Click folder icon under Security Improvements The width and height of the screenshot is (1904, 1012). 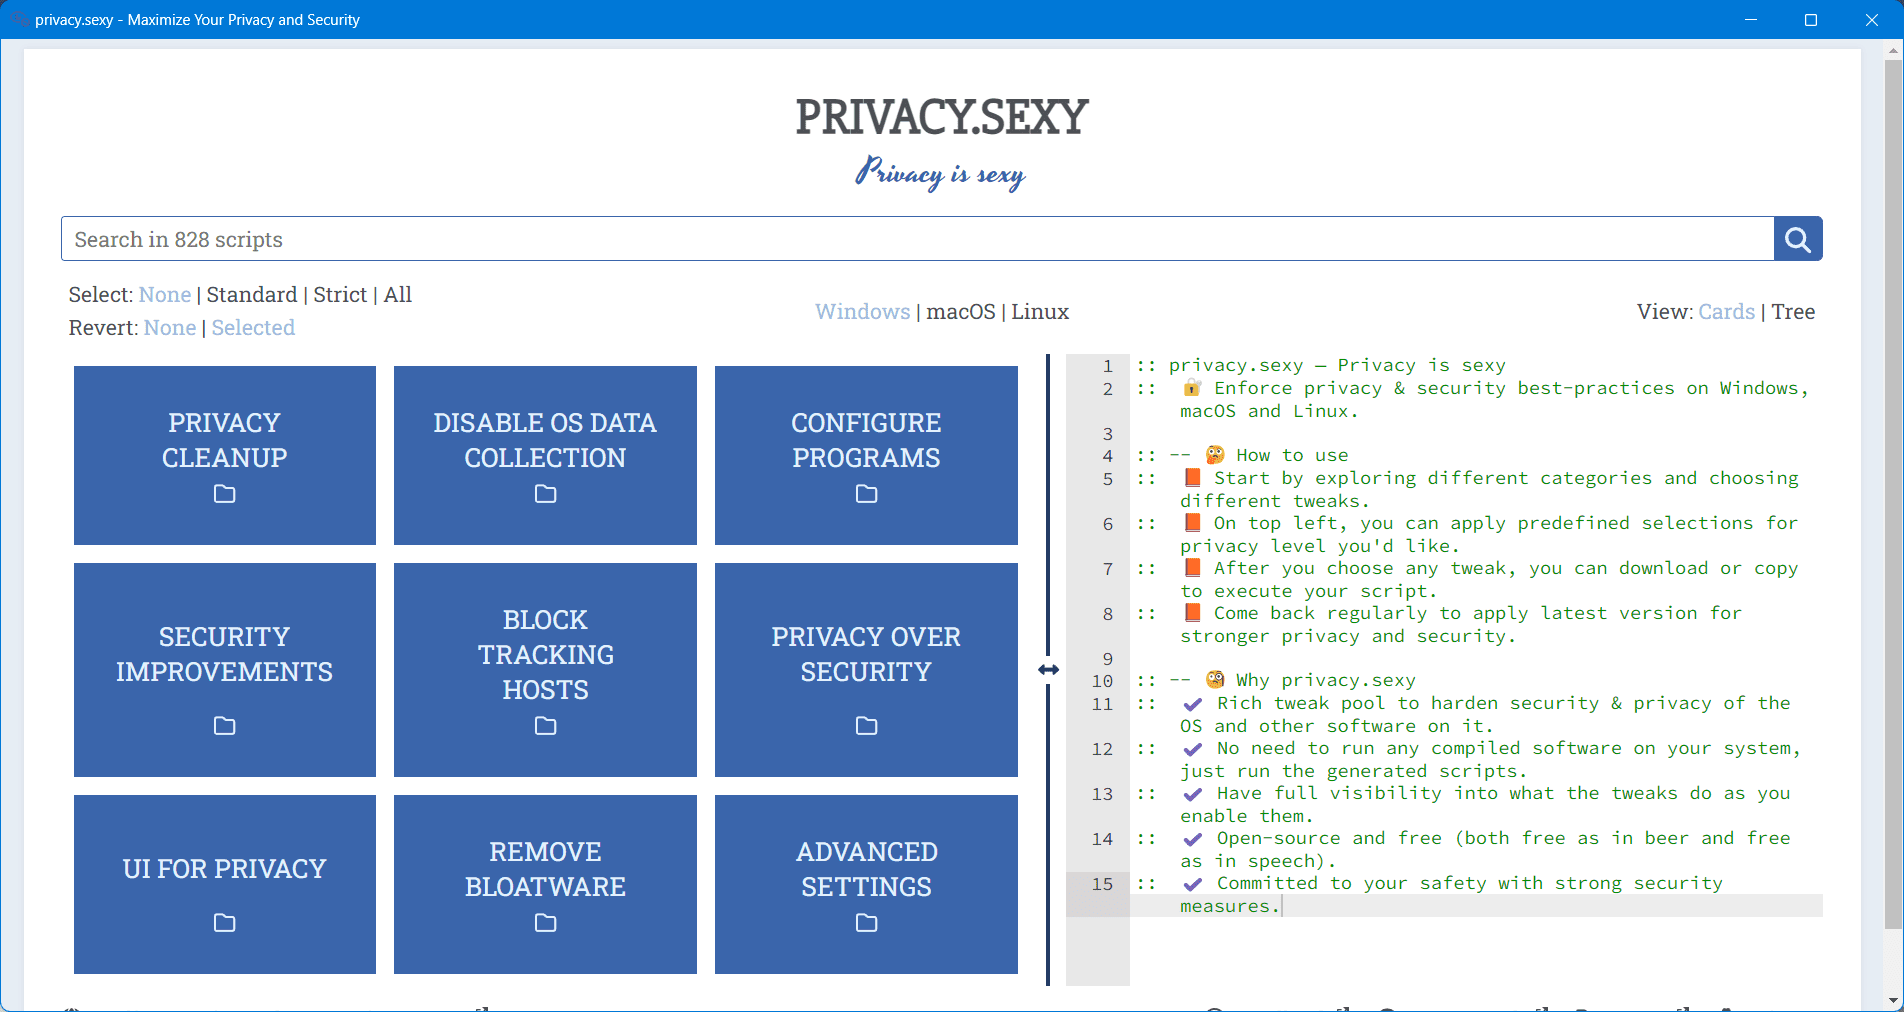[x=224, y=726]
